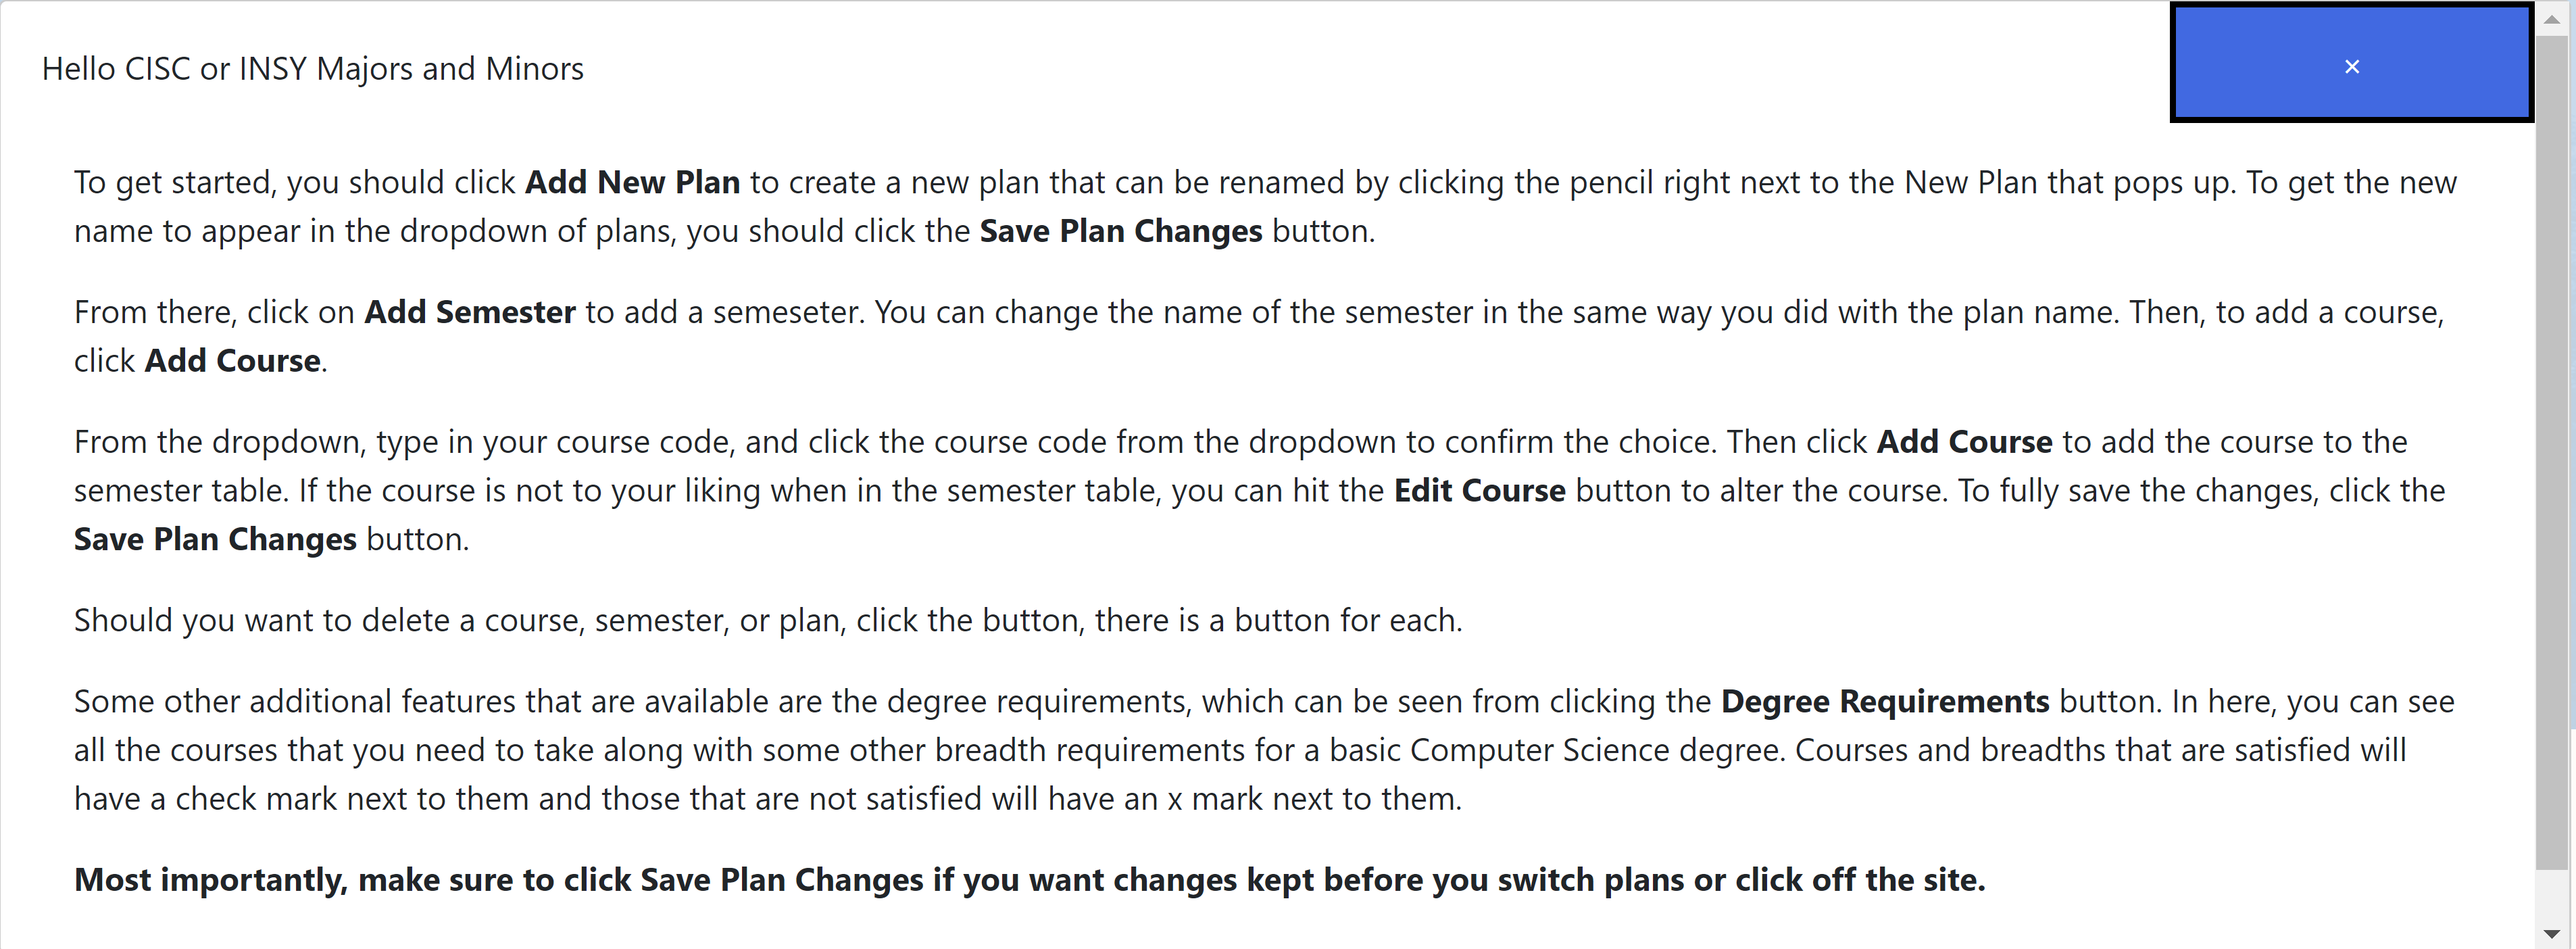
Task: Click bold 'Add Course' in the dropdown instructions paragraph
Action: coord(1964,442)
